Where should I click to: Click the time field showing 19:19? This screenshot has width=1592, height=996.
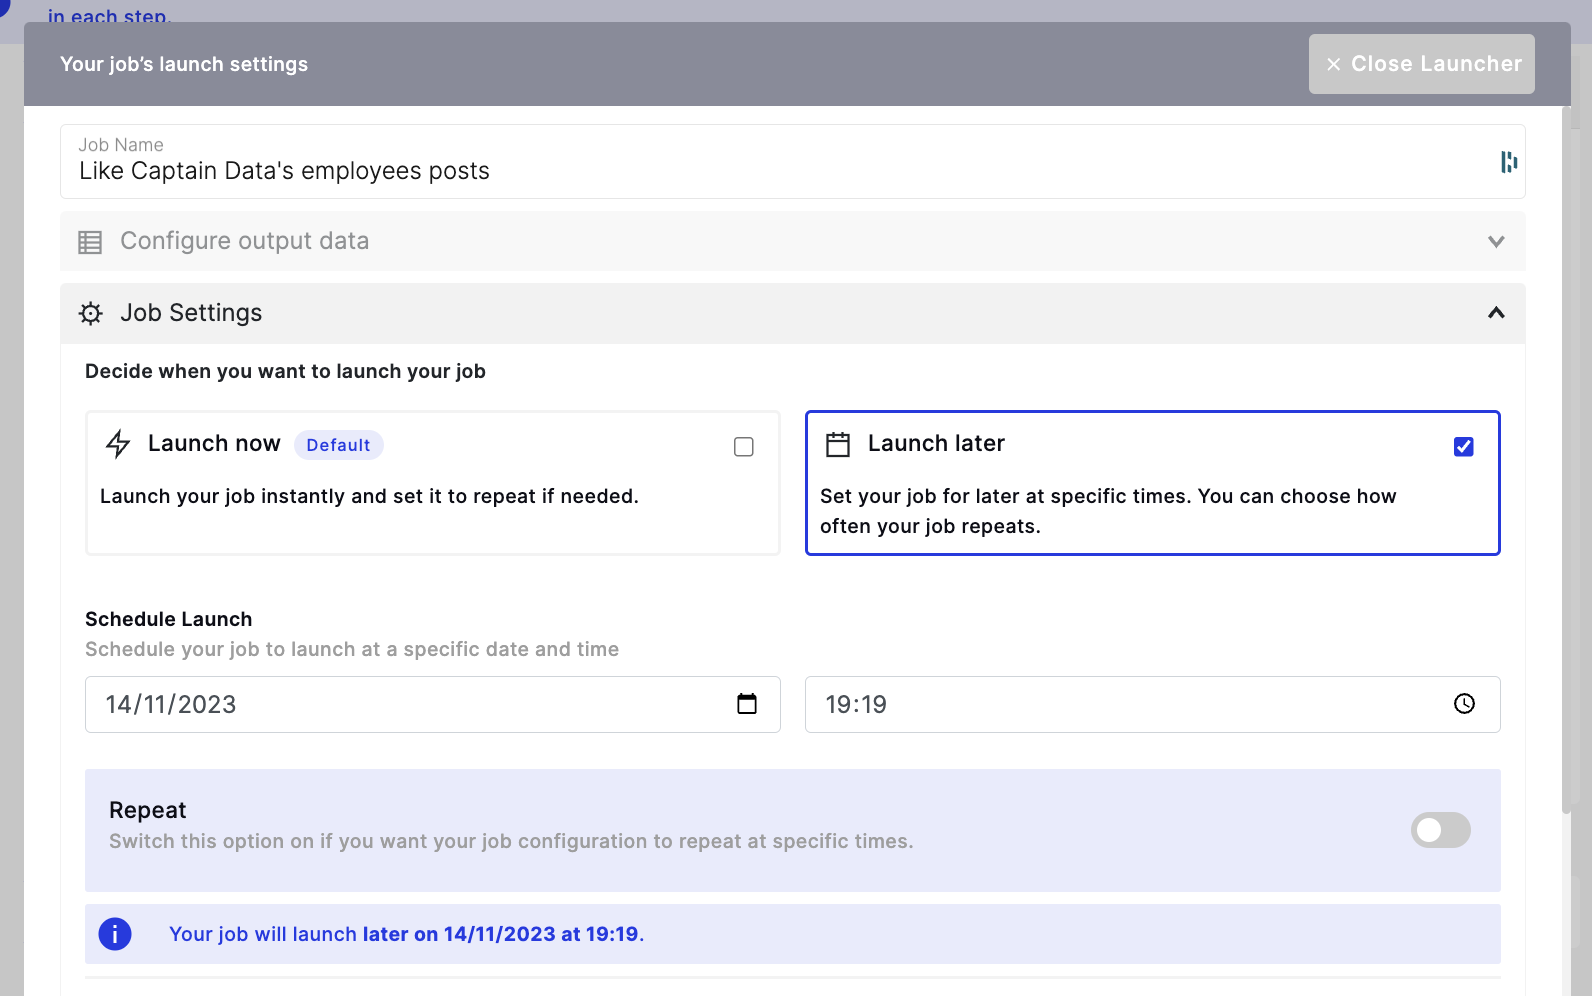point(1152,704)
